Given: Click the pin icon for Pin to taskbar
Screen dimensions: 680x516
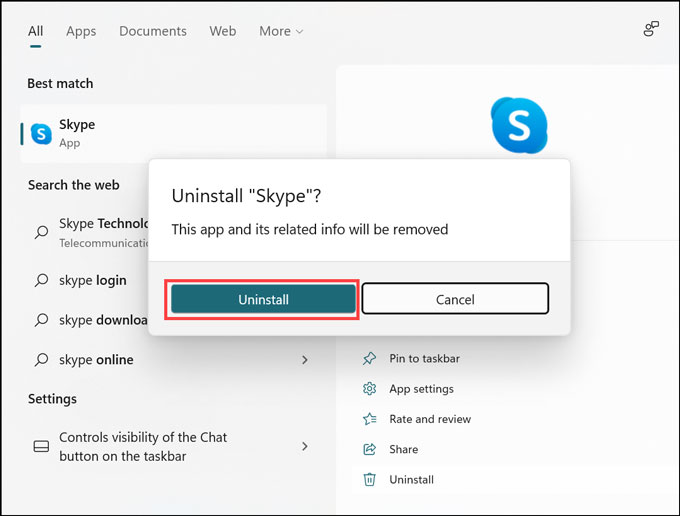Looking at the screenshot, I should (369, 359).
